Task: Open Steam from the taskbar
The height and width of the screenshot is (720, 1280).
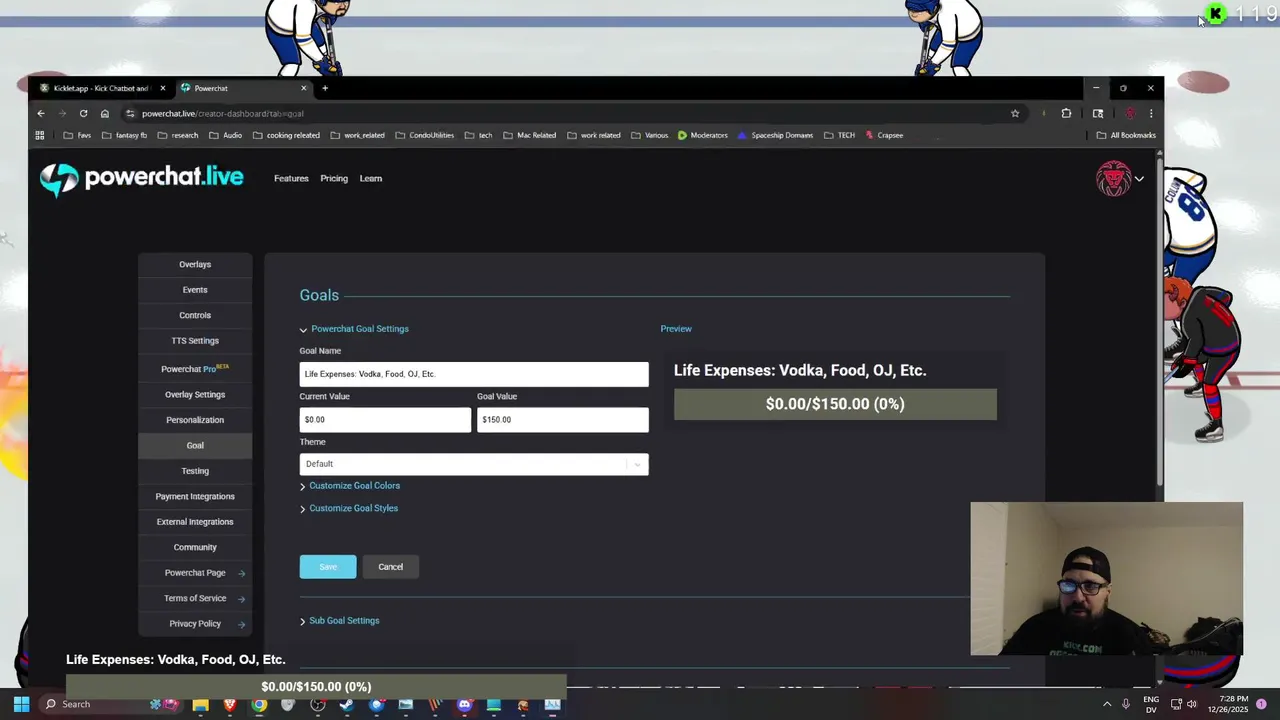Action: click(x=347, y=704)
